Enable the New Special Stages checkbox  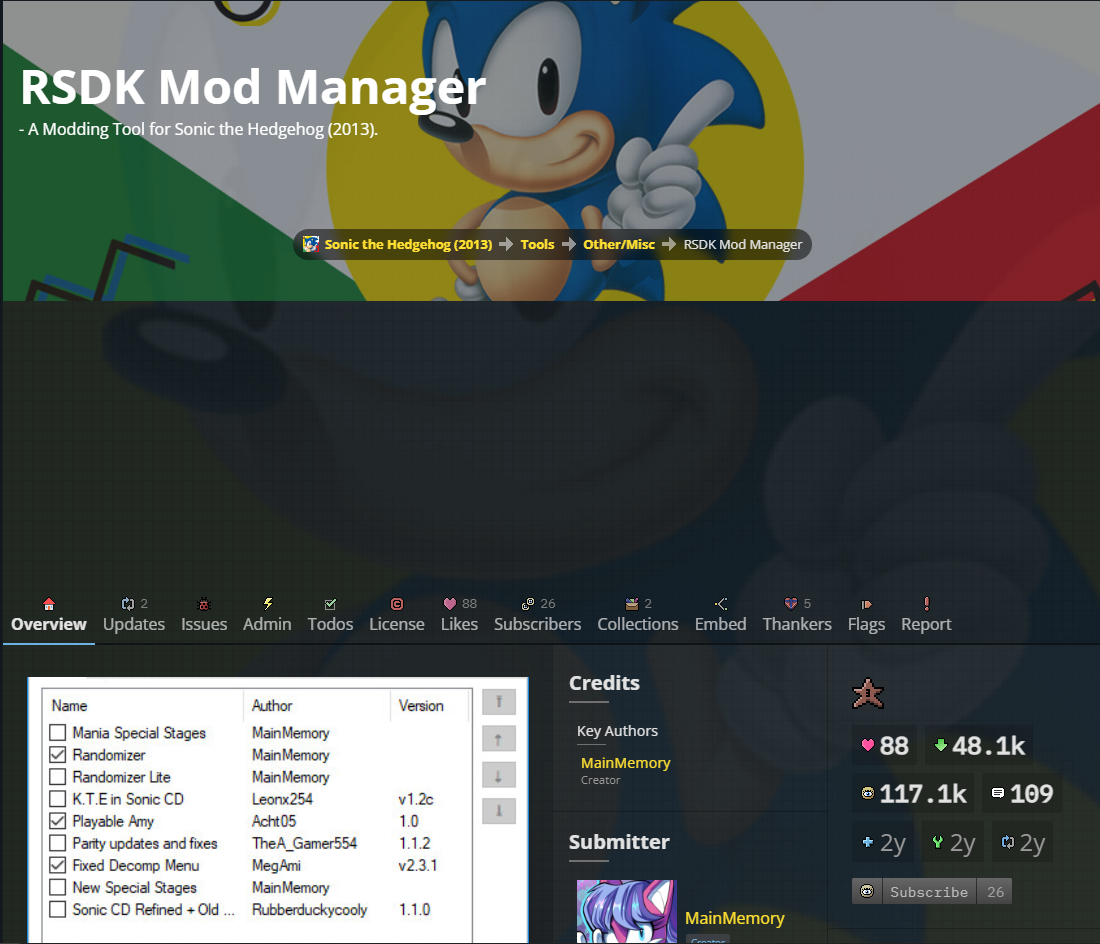58,887
